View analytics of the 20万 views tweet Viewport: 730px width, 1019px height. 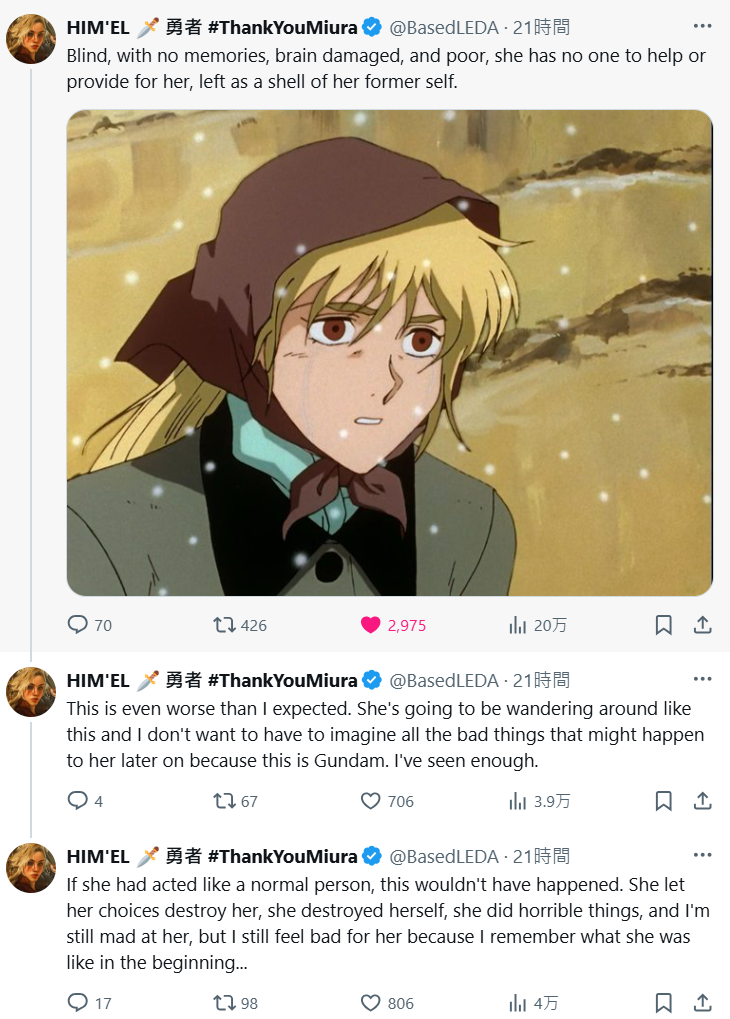tap(518, 625)
